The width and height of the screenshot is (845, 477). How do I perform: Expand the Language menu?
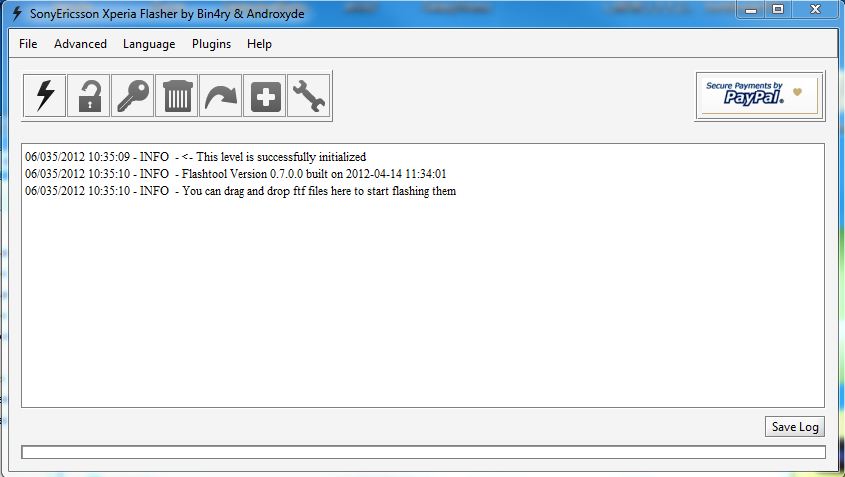coord(149,44)
